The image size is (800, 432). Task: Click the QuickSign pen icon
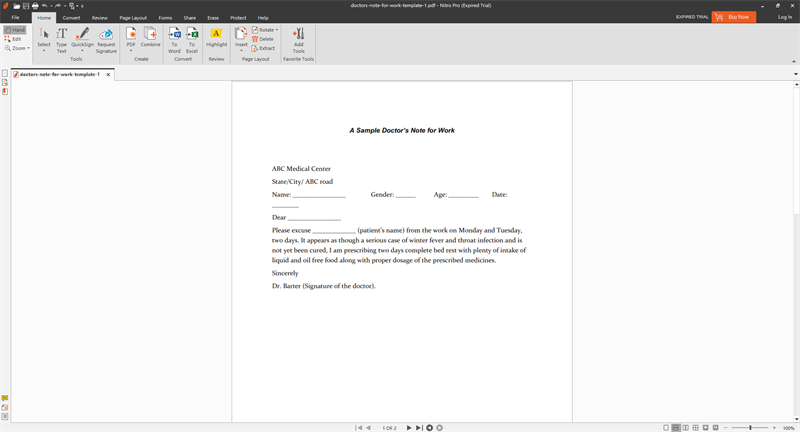click(x=82, y=34)
